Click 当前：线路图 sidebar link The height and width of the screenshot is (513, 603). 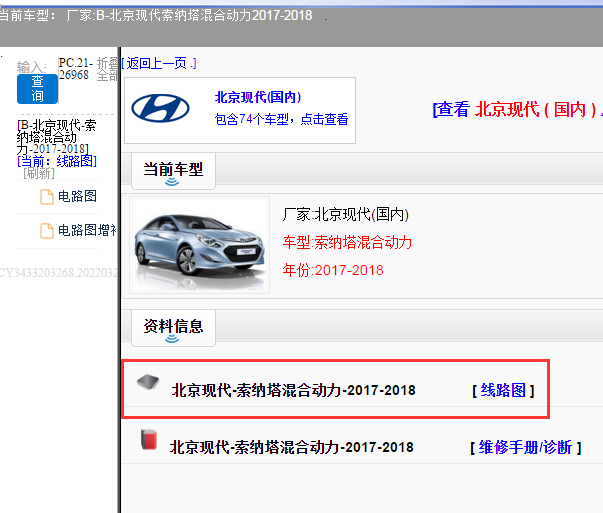pyautogui.click(x=57, y=161)
